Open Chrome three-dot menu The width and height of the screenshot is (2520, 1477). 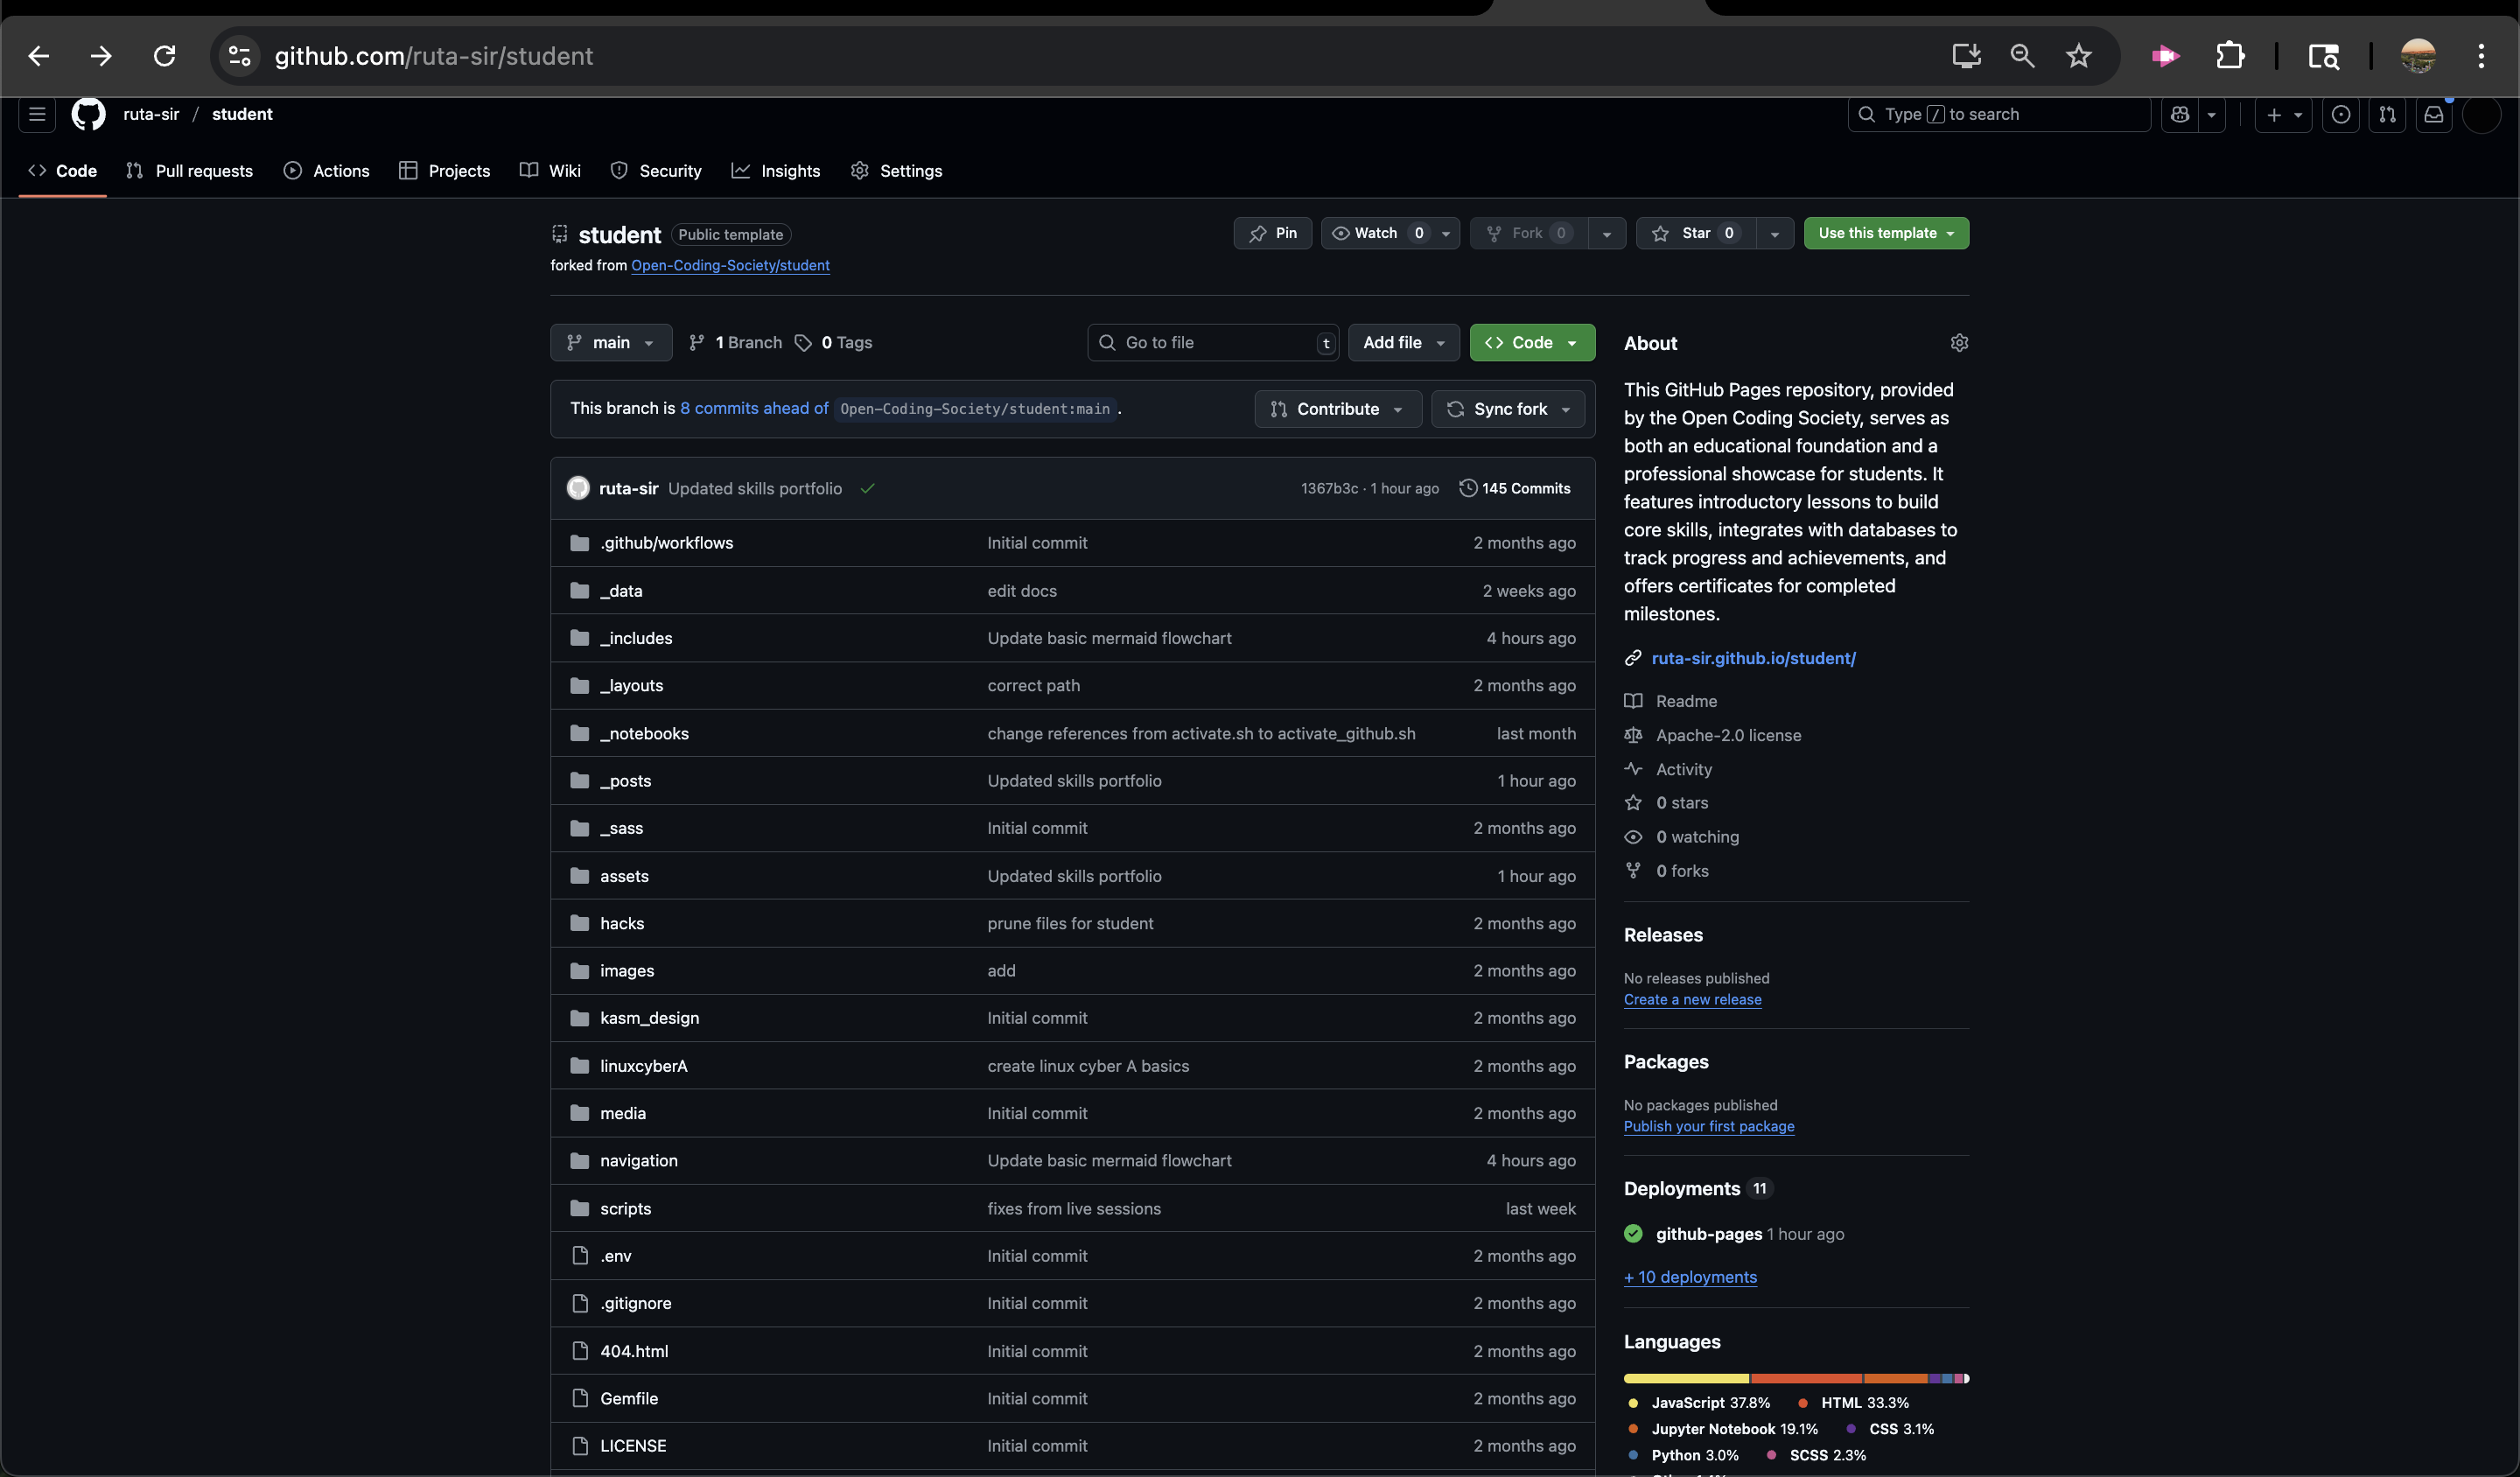(x=2481, y=56)
